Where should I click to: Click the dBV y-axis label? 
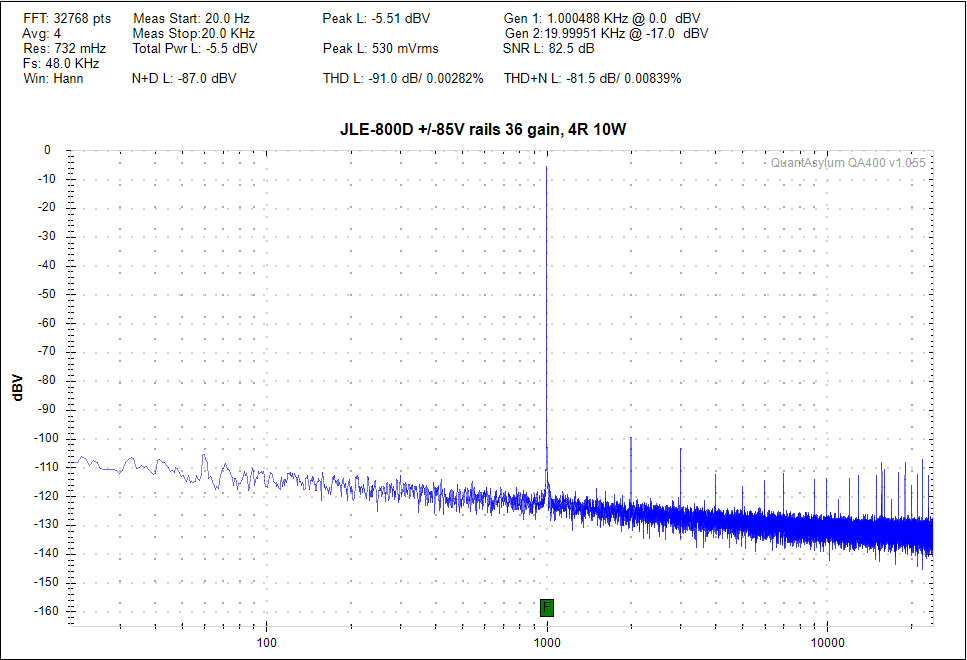(x=17, y=387)
